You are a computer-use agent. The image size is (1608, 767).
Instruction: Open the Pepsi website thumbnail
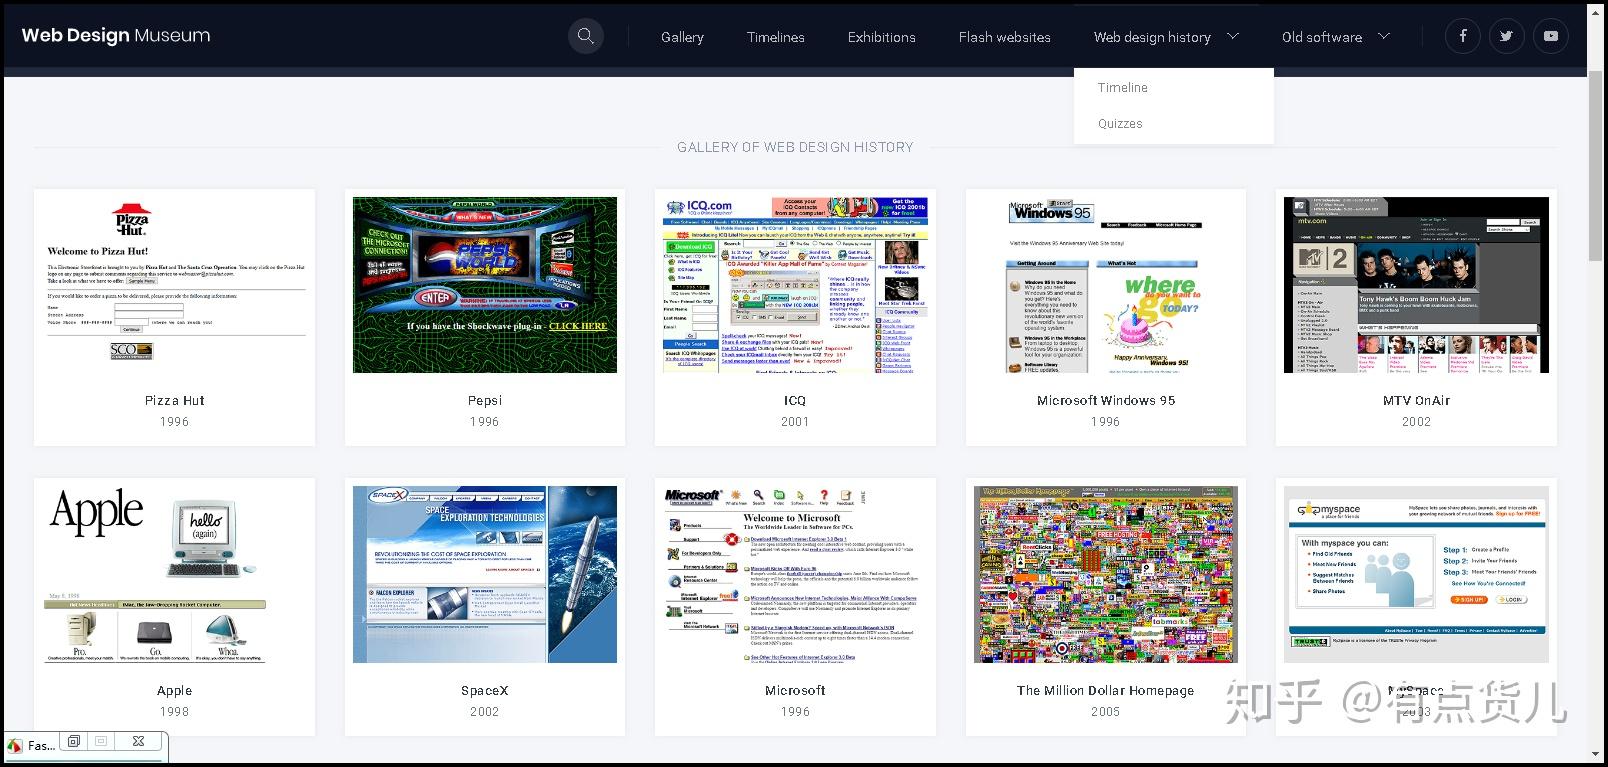[x=485, y=285]
